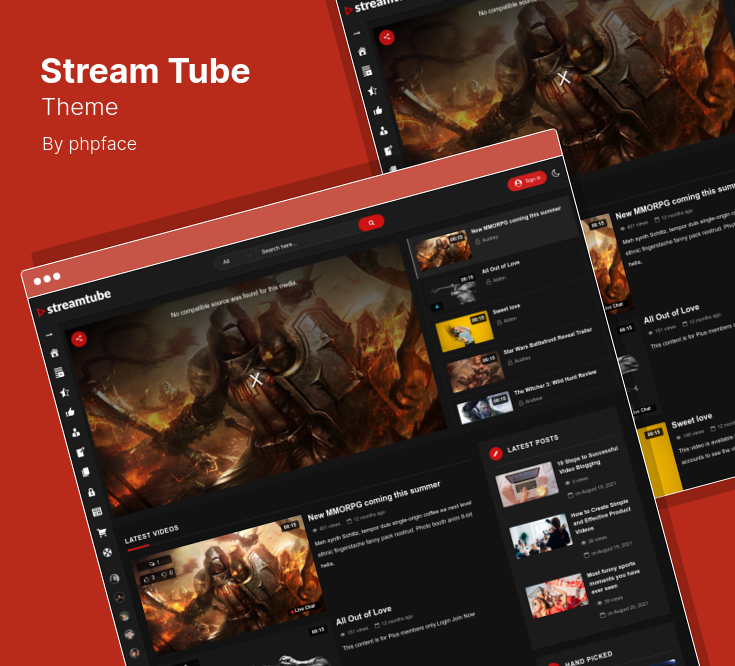Image resolution: width=735 pixels, height=666 pixels.
Task: Open the 'All' category dropdown in search bar
Action: [x=237, y=259]
